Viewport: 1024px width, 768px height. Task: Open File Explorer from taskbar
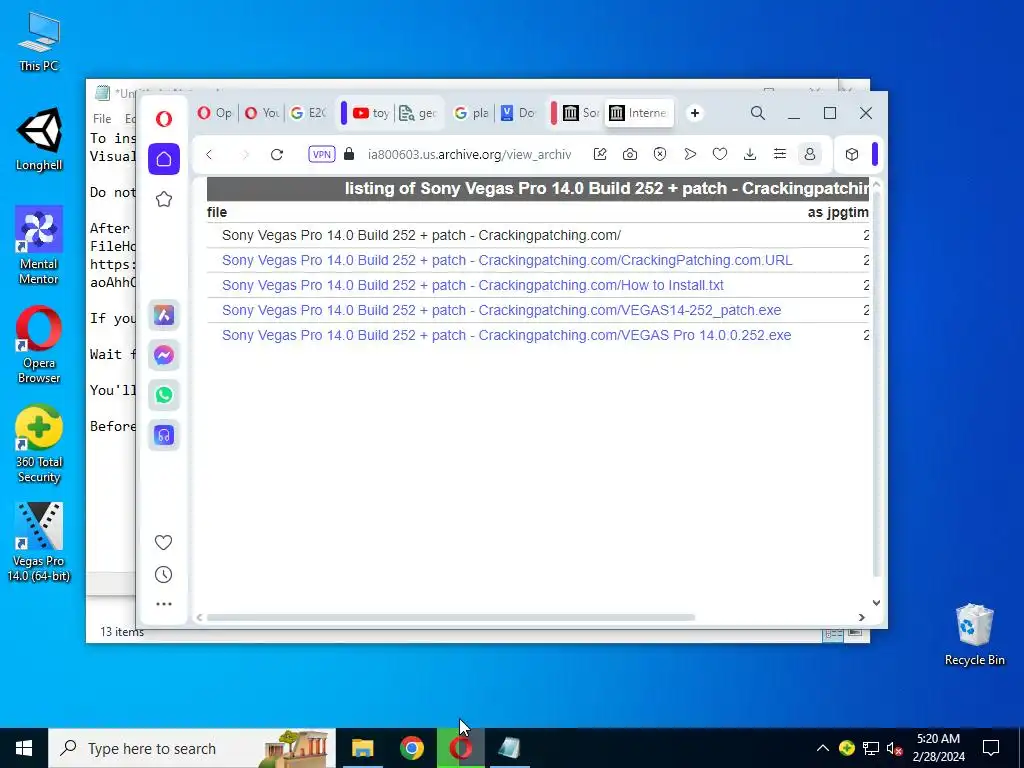click(x=362, y=748)
